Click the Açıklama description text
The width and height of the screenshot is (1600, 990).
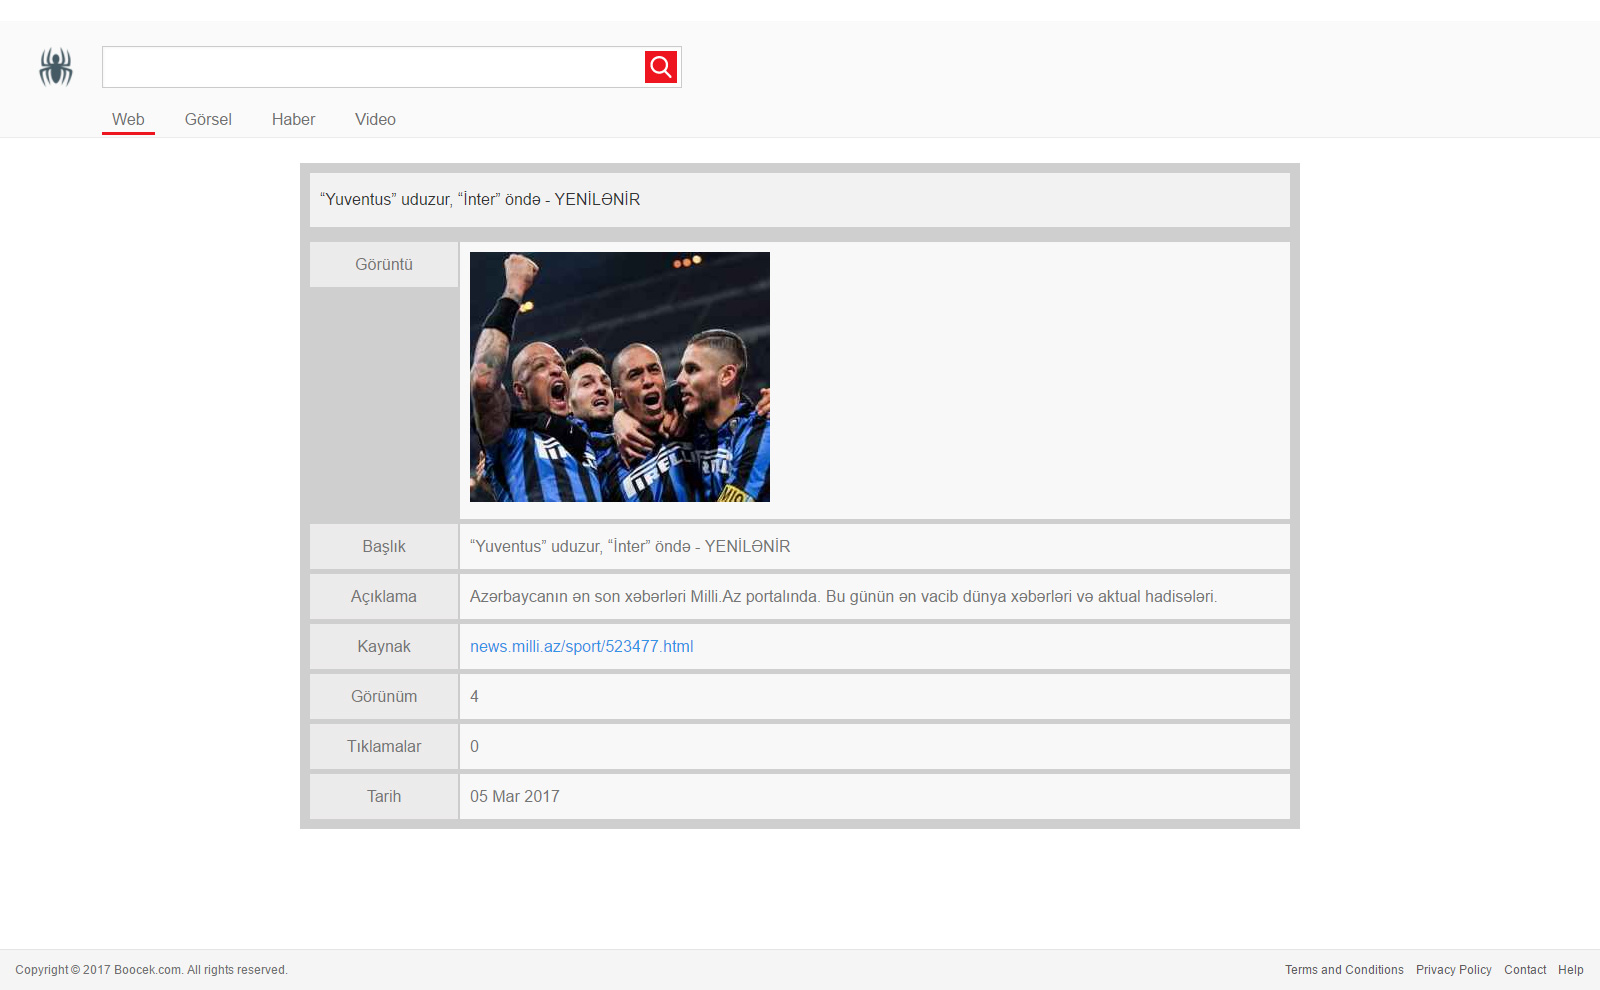[x=843, y=596]
